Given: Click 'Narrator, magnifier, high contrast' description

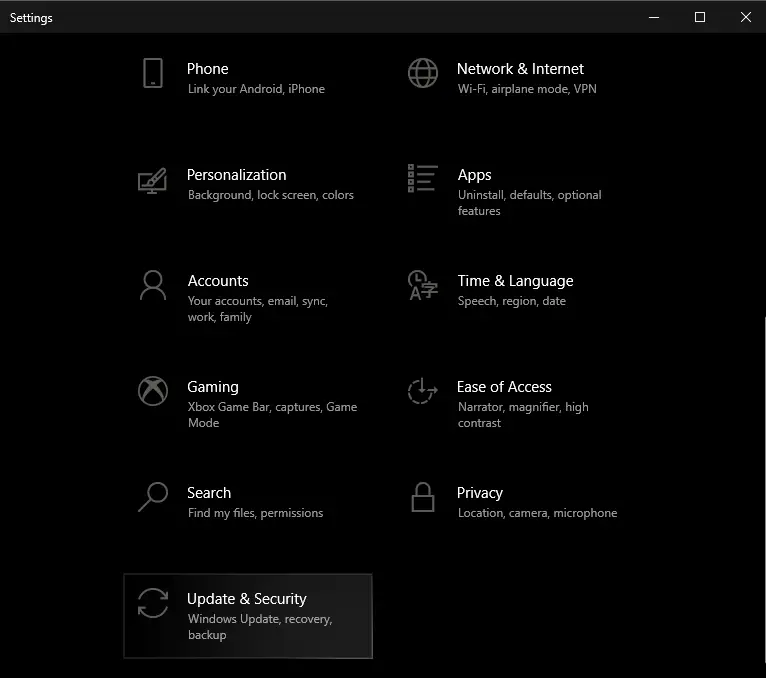Looking at the screenshot, I should click(x=523, y=415).
